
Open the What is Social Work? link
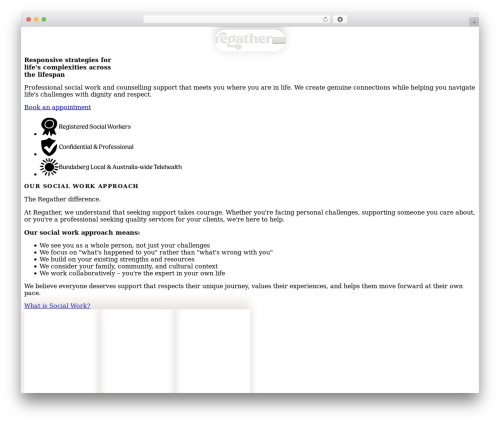[x=57, y=305]
